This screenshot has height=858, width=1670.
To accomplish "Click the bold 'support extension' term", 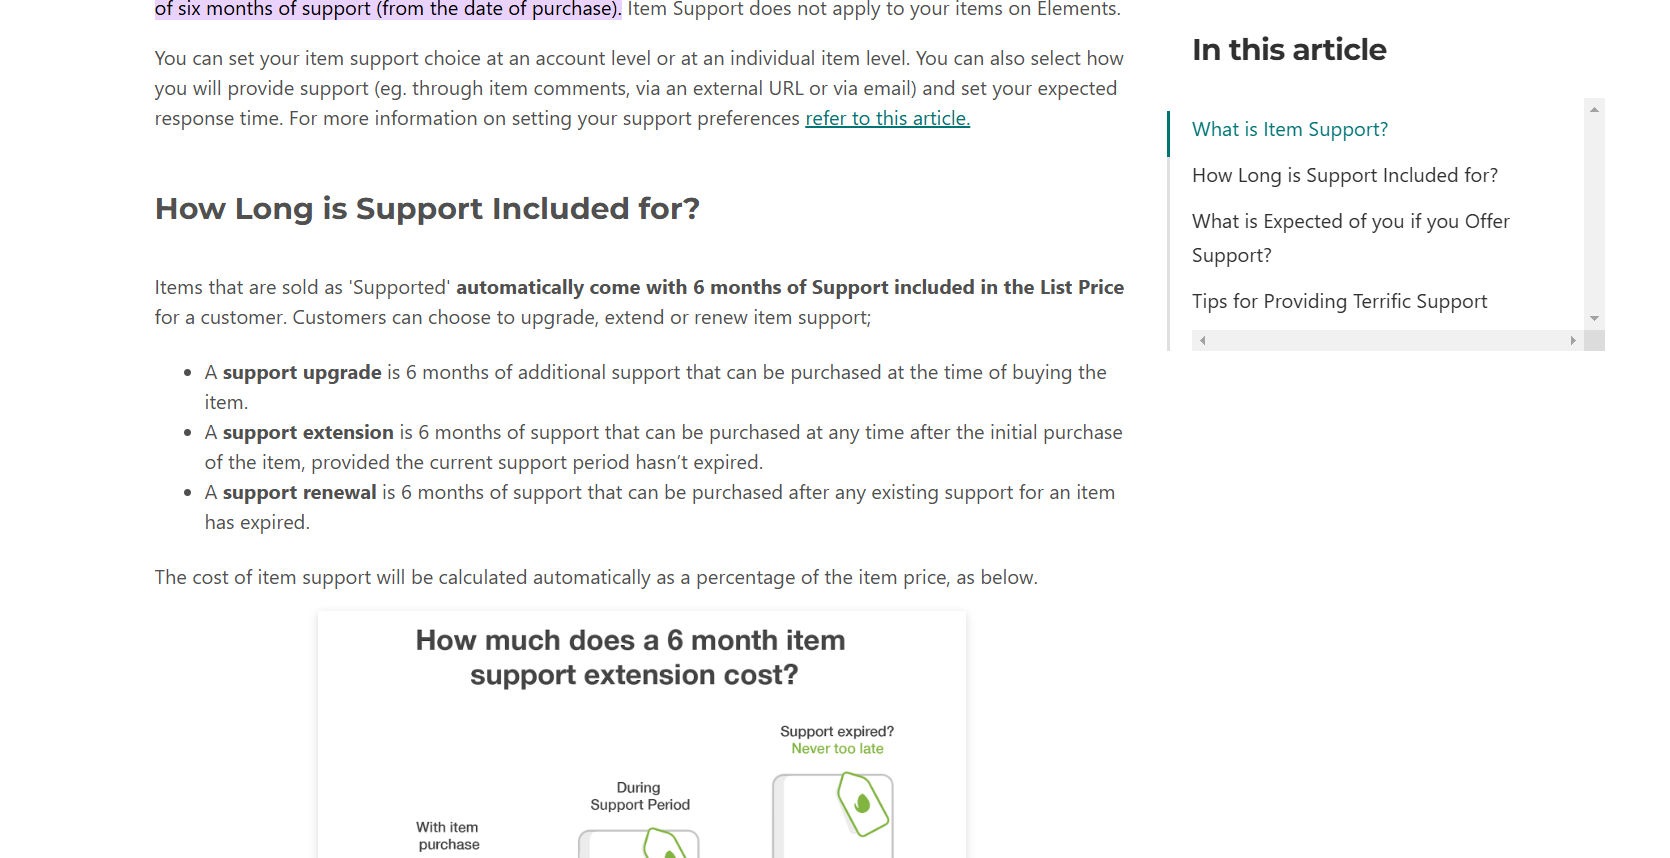I will [308, 432].
